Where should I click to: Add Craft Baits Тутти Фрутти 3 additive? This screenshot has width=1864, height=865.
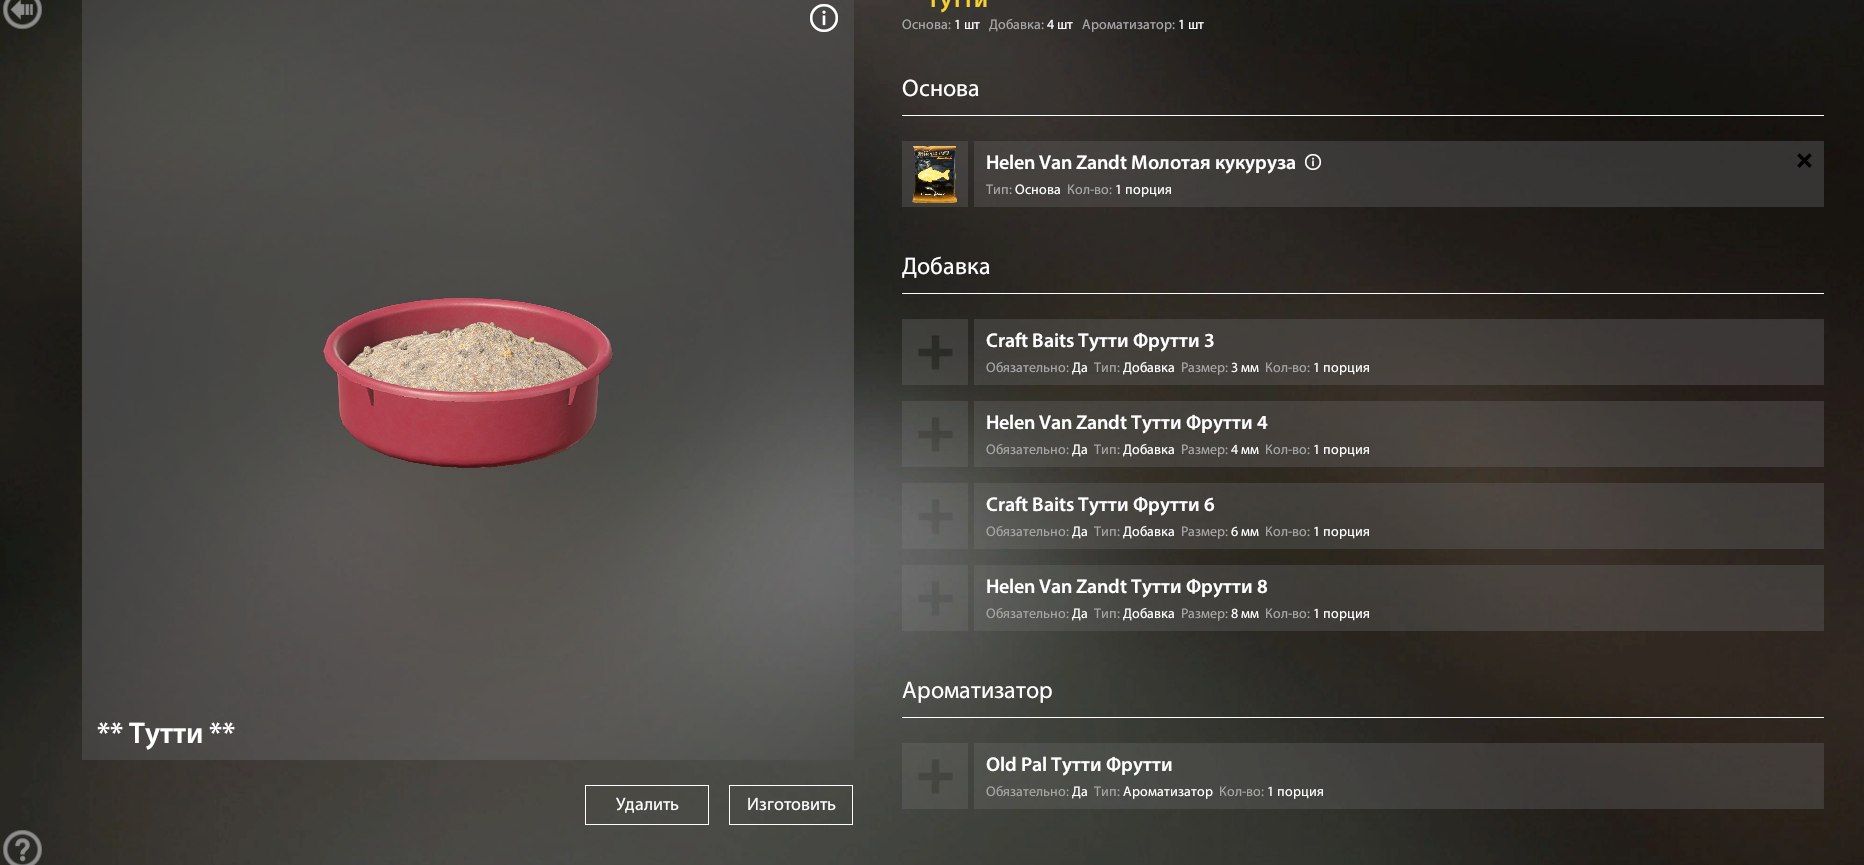coord(935,352)
